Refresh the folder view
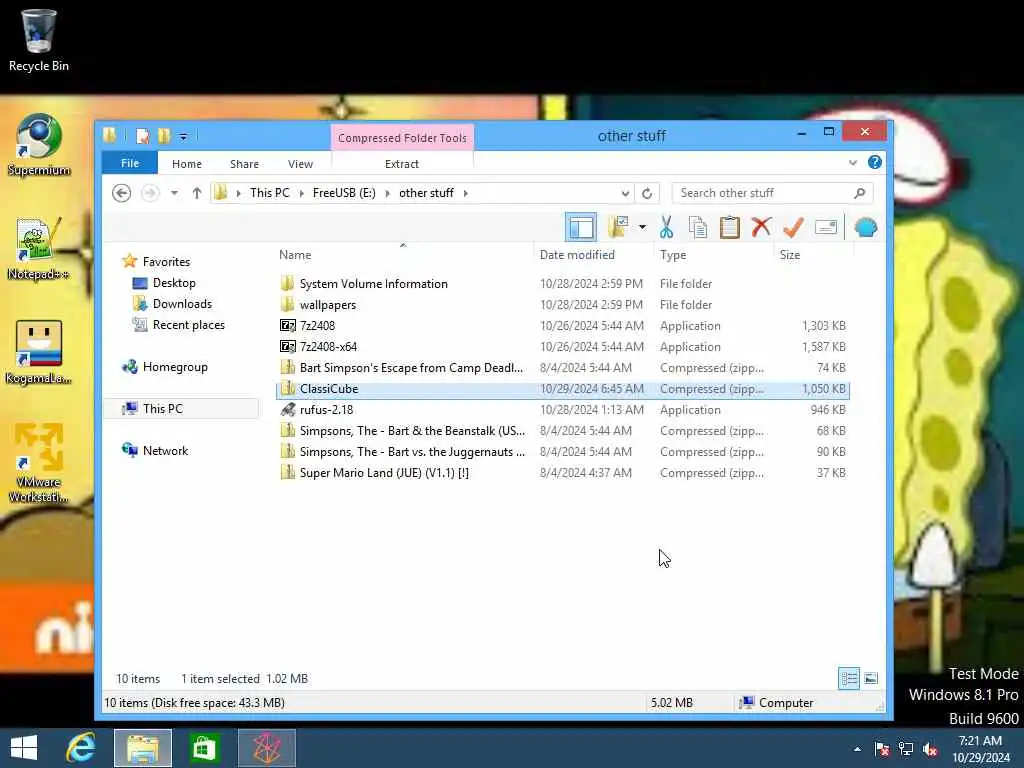1024x768 pixels. tap(647, 193)
